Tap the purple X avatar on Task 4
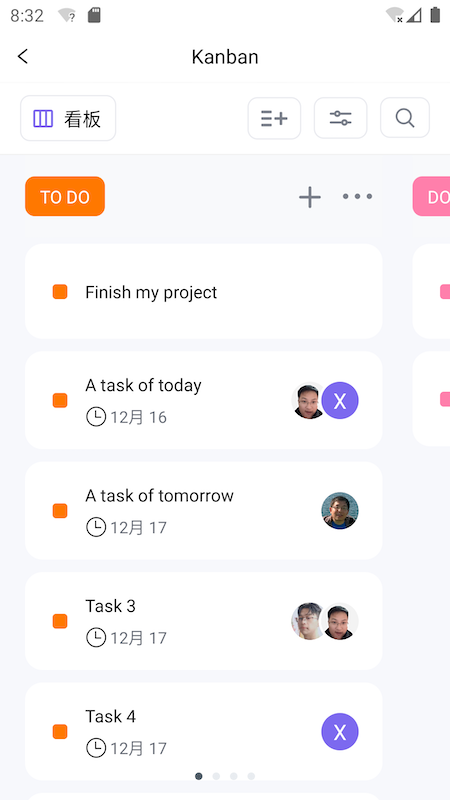This screenshot has height=800, width=450. pos(340,732)
